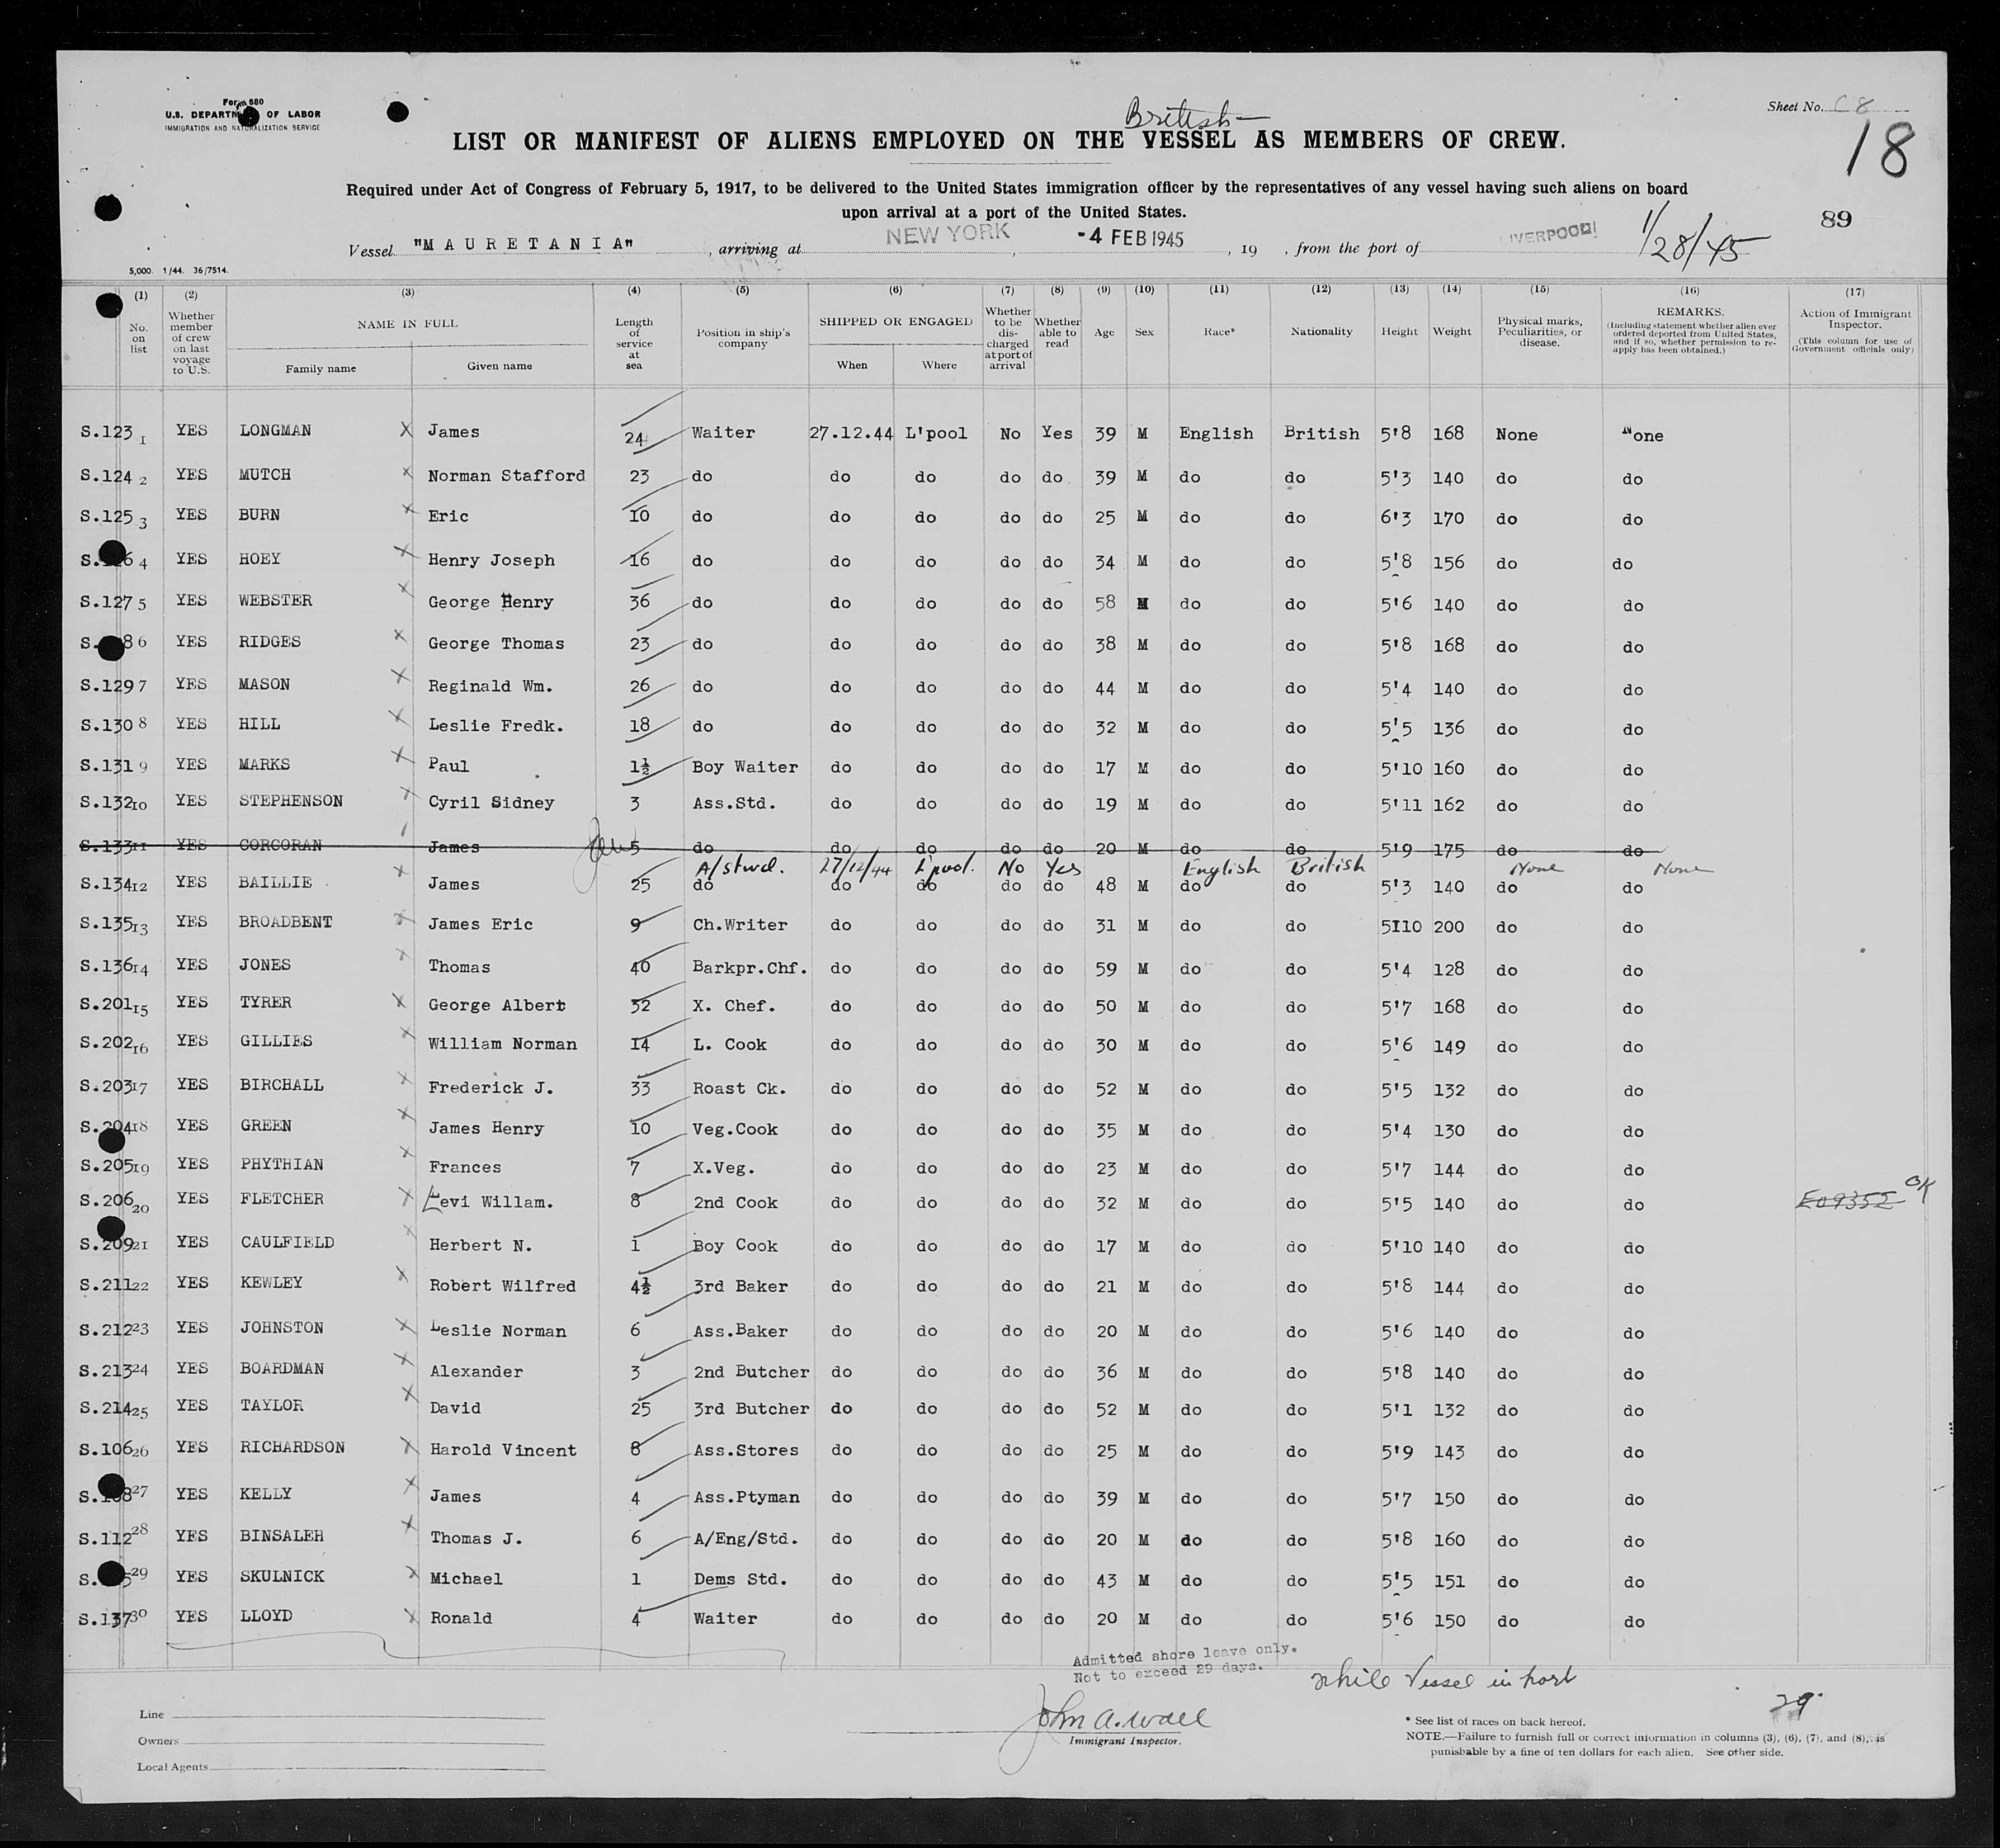This screenshot has width=2000, height=1848.
Task: Select the given name "Reginald Wm."
Action: click(x=490, y=686)
